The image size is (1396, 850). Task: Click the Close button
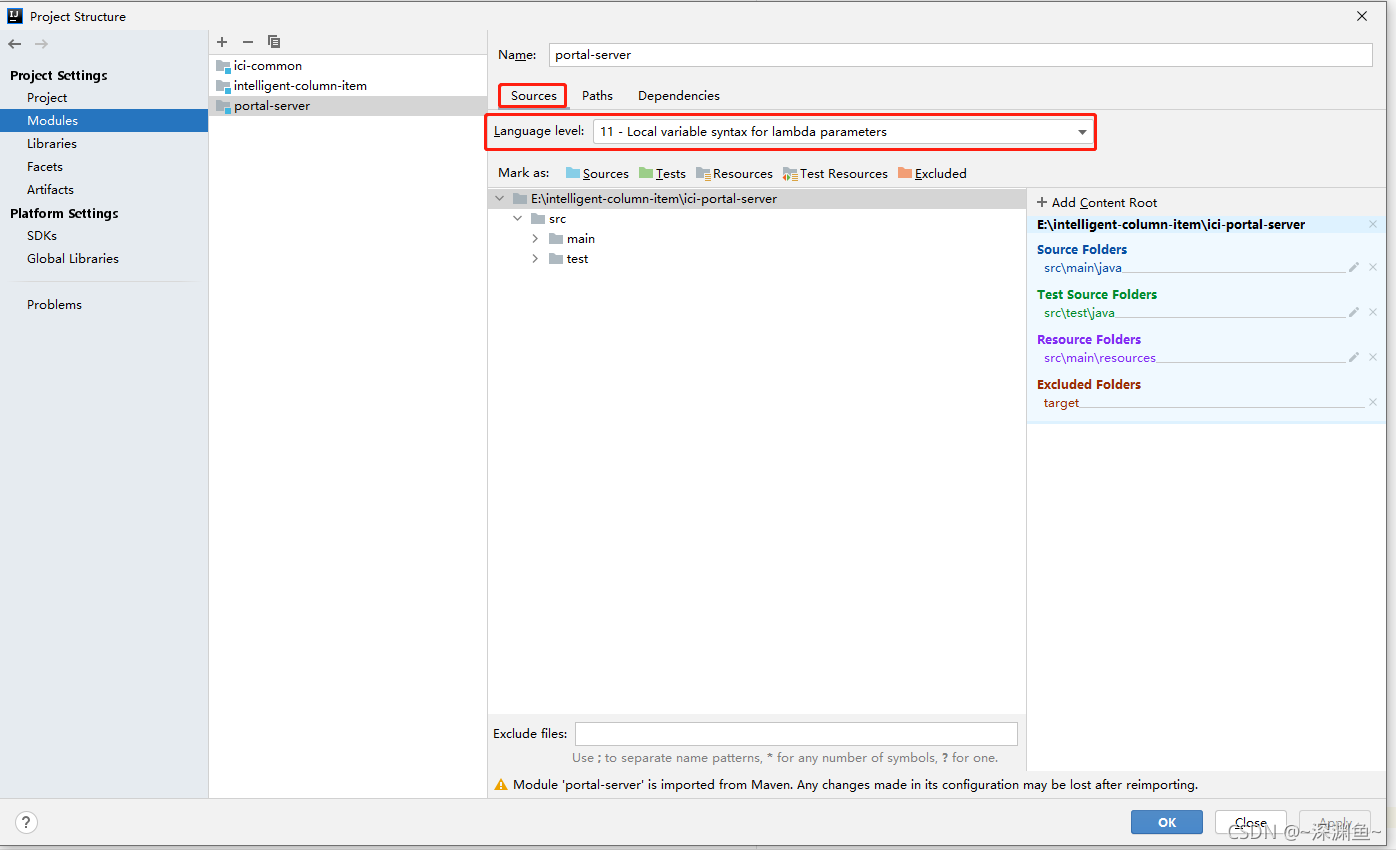[x=1251, y=822]
